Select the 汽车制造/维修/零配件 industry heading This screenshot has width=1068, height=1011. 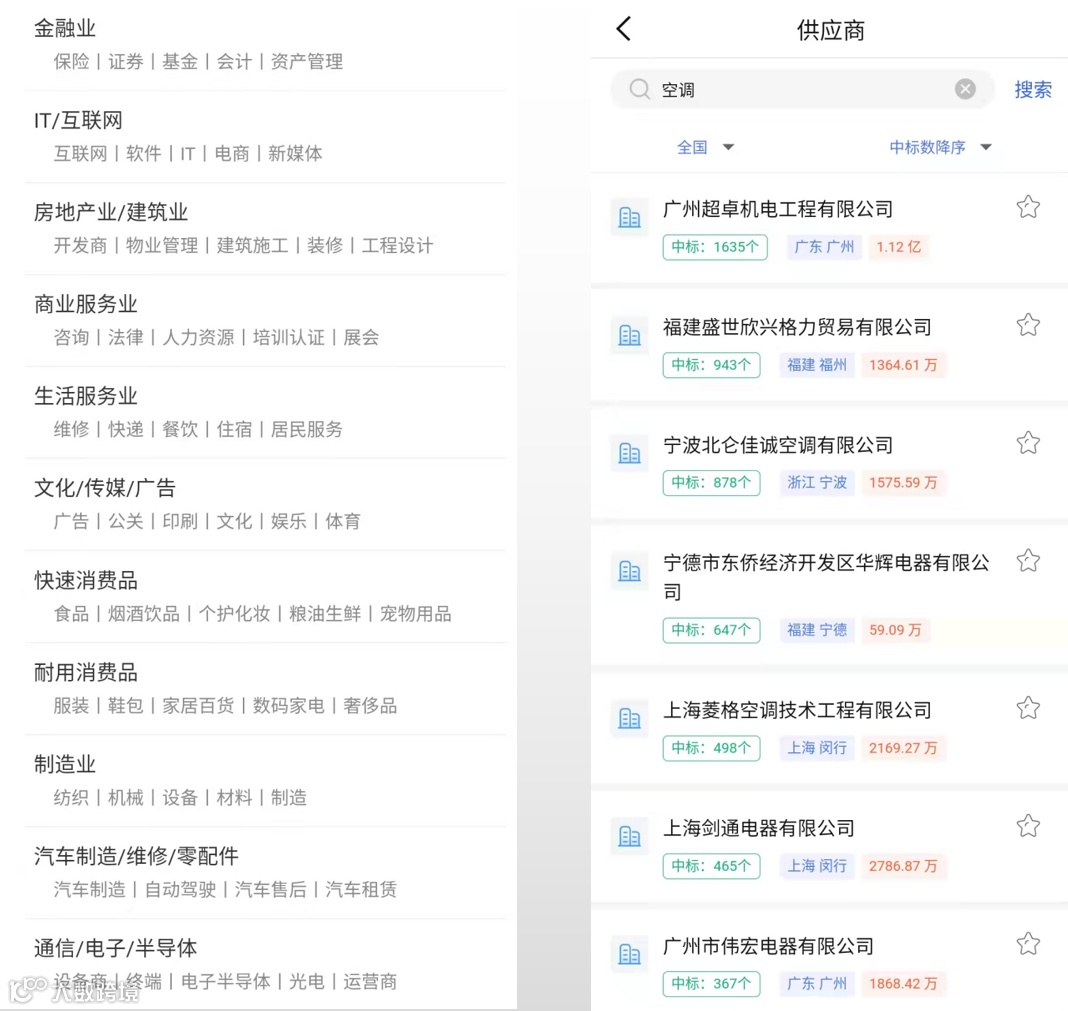coord(136,856)
